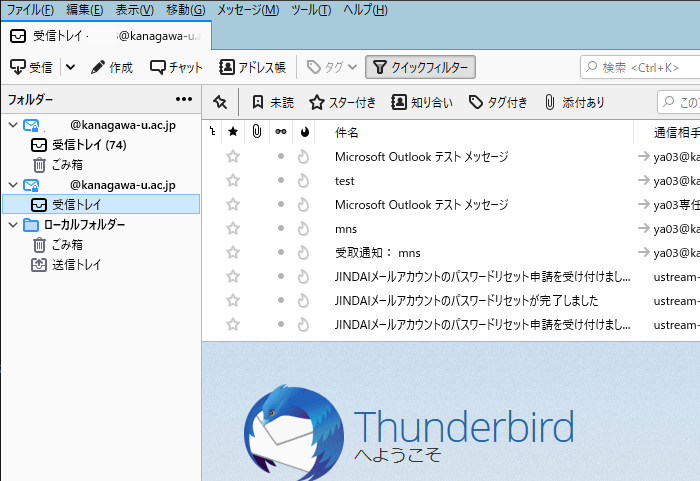Screen dimensions: 700x481
Task: Sort by the attachment paperclip column header
Action: click(x=257, y=132)
